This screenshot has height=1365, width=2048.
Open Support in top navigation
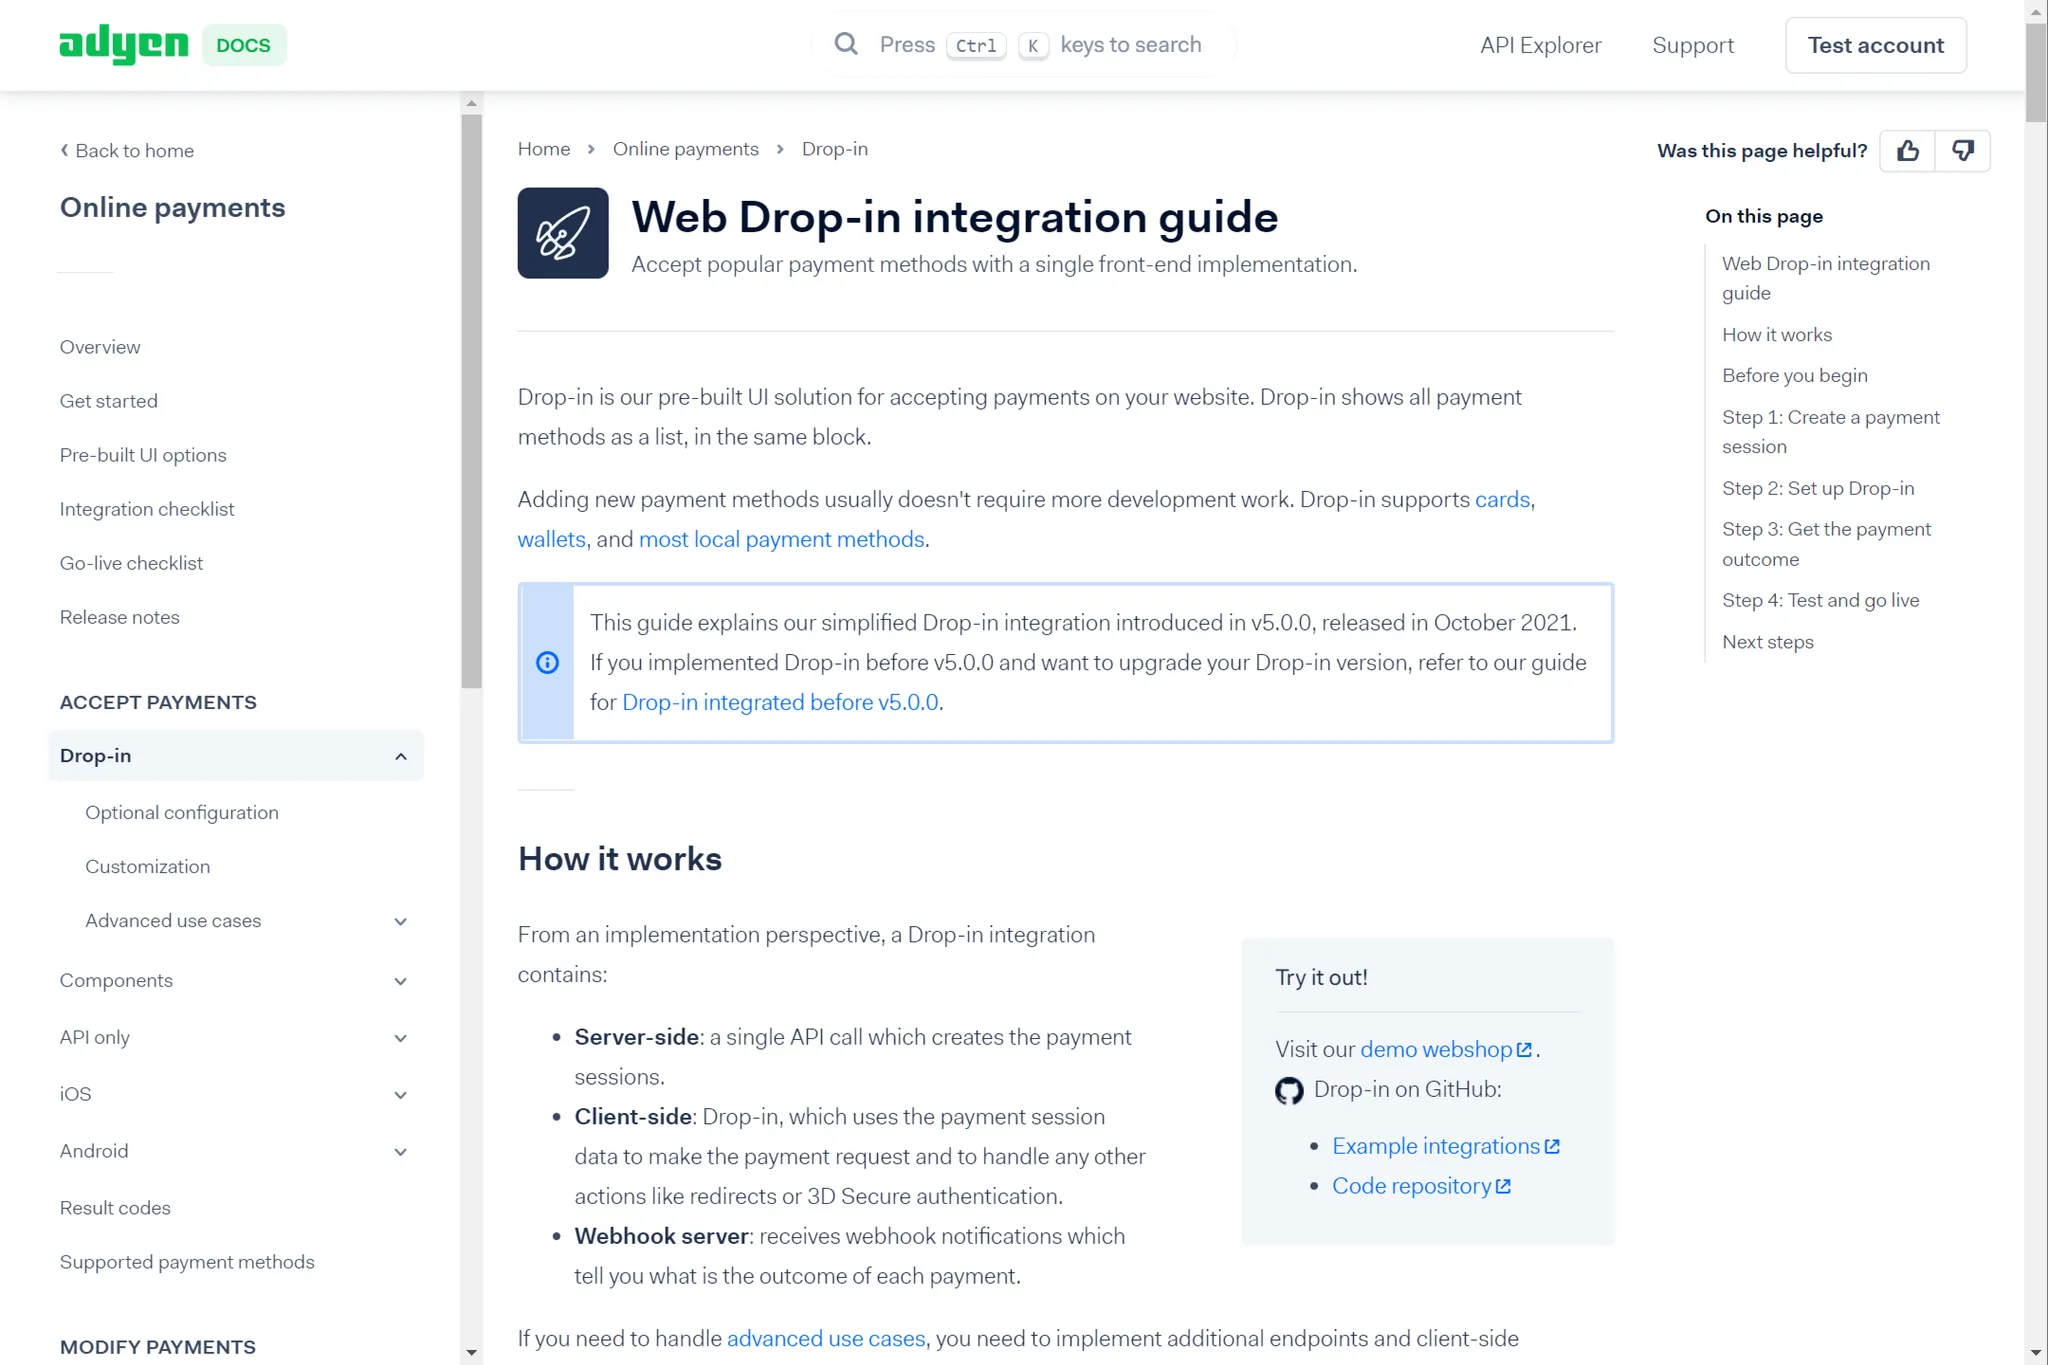(1692, 45)
